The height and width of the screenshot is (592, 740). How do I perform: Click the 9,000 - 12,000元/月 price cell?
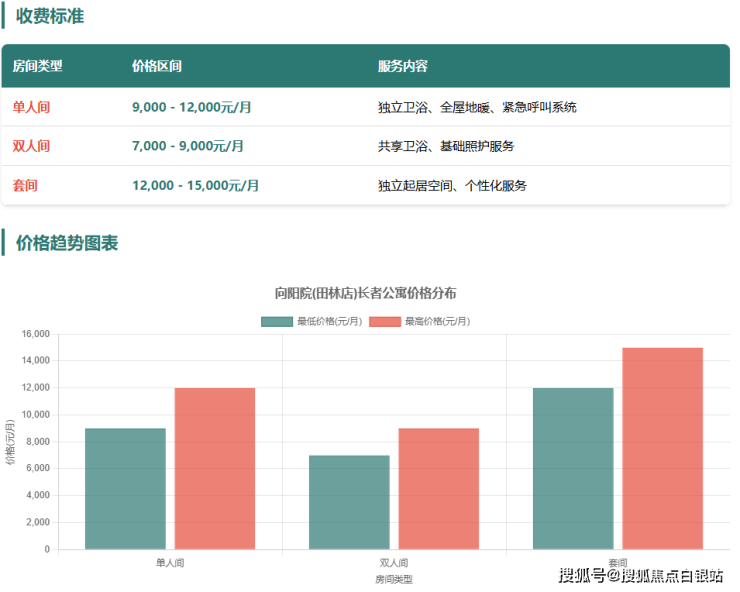192,107
